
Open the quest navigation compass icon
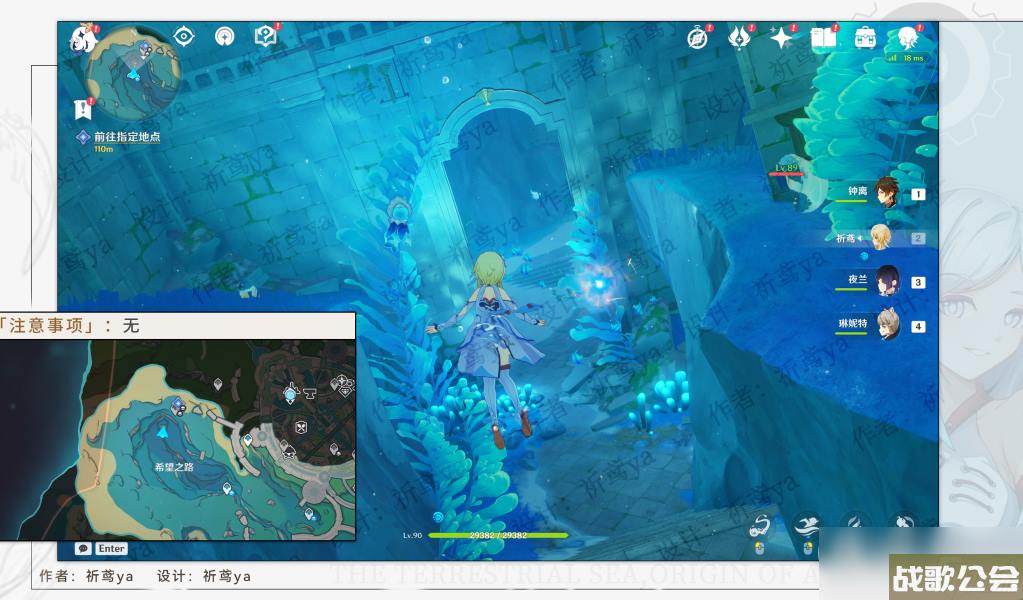[225, 37]
